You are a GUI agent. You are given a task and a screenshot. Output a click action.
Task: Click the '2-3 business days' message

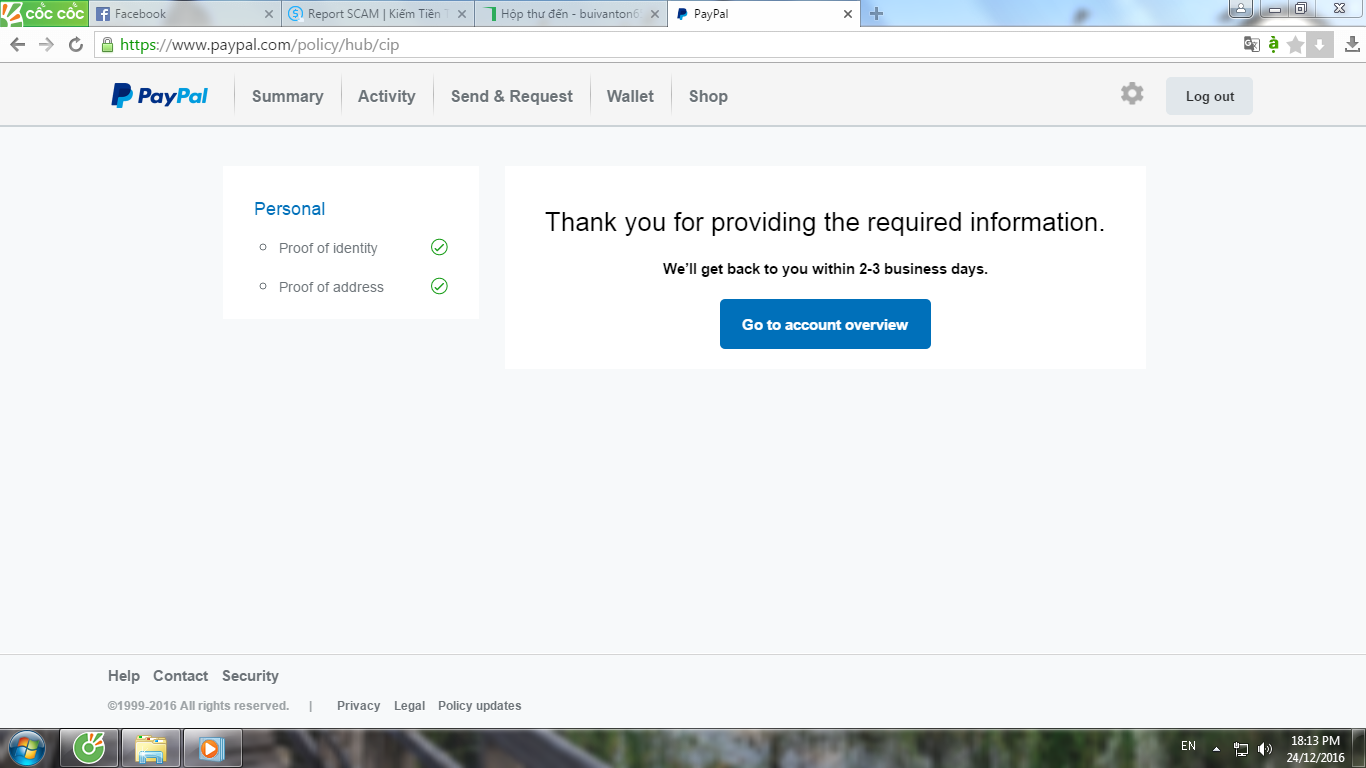825,269
